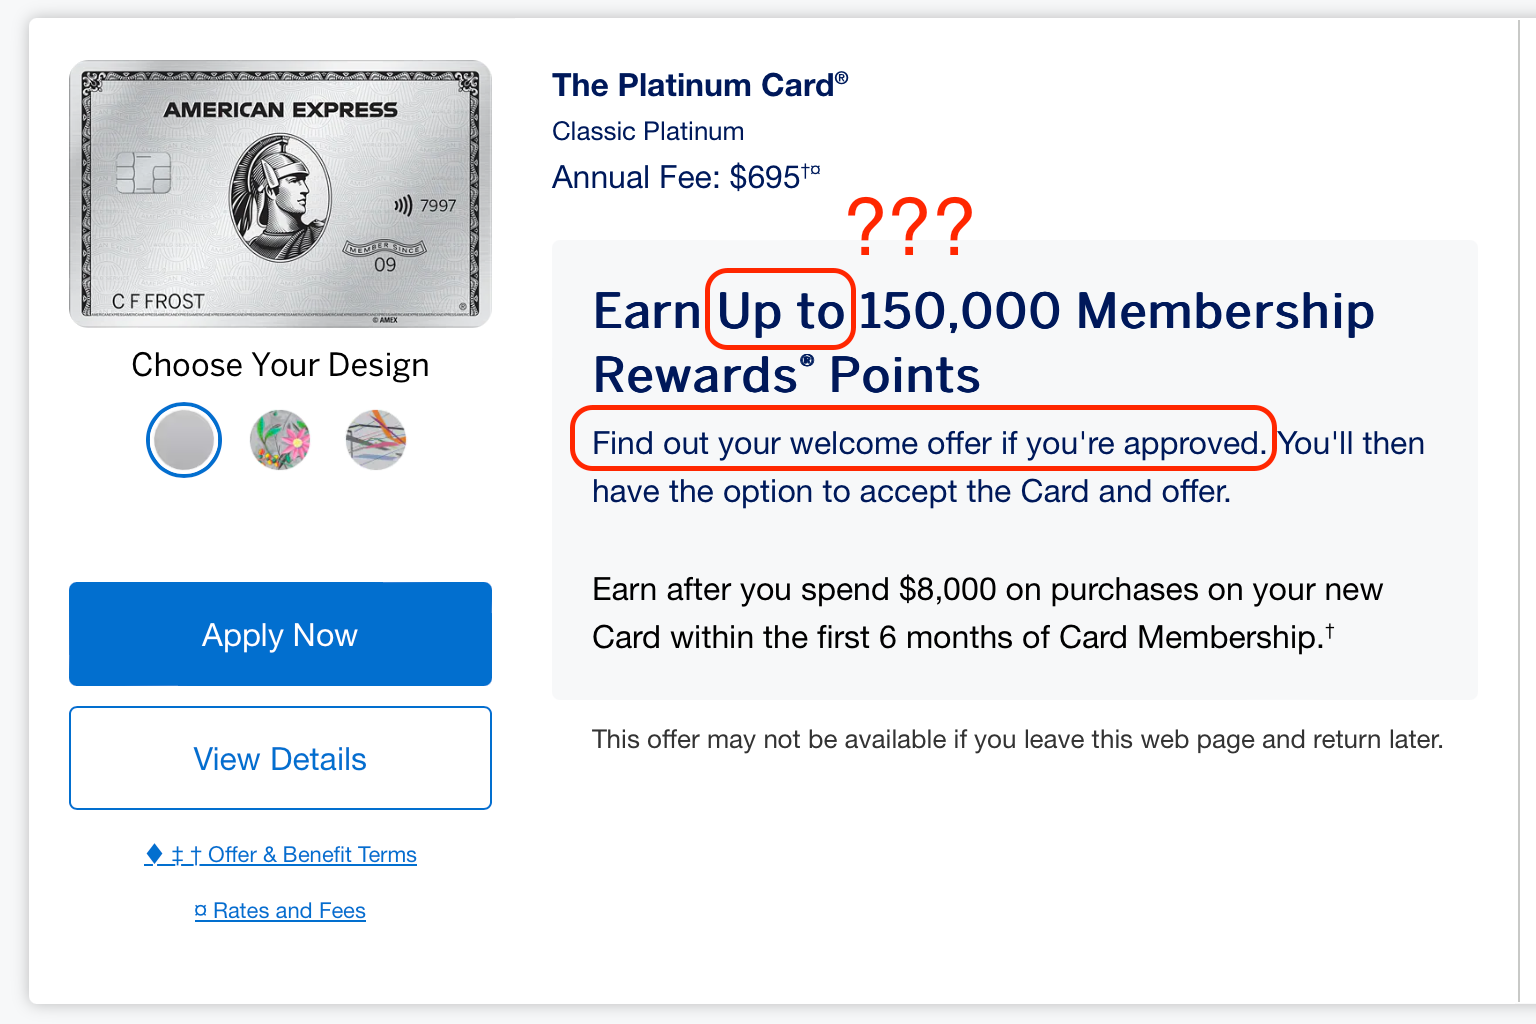
Task: Click the Member Since badge on the card
Action: click(385, 248)
